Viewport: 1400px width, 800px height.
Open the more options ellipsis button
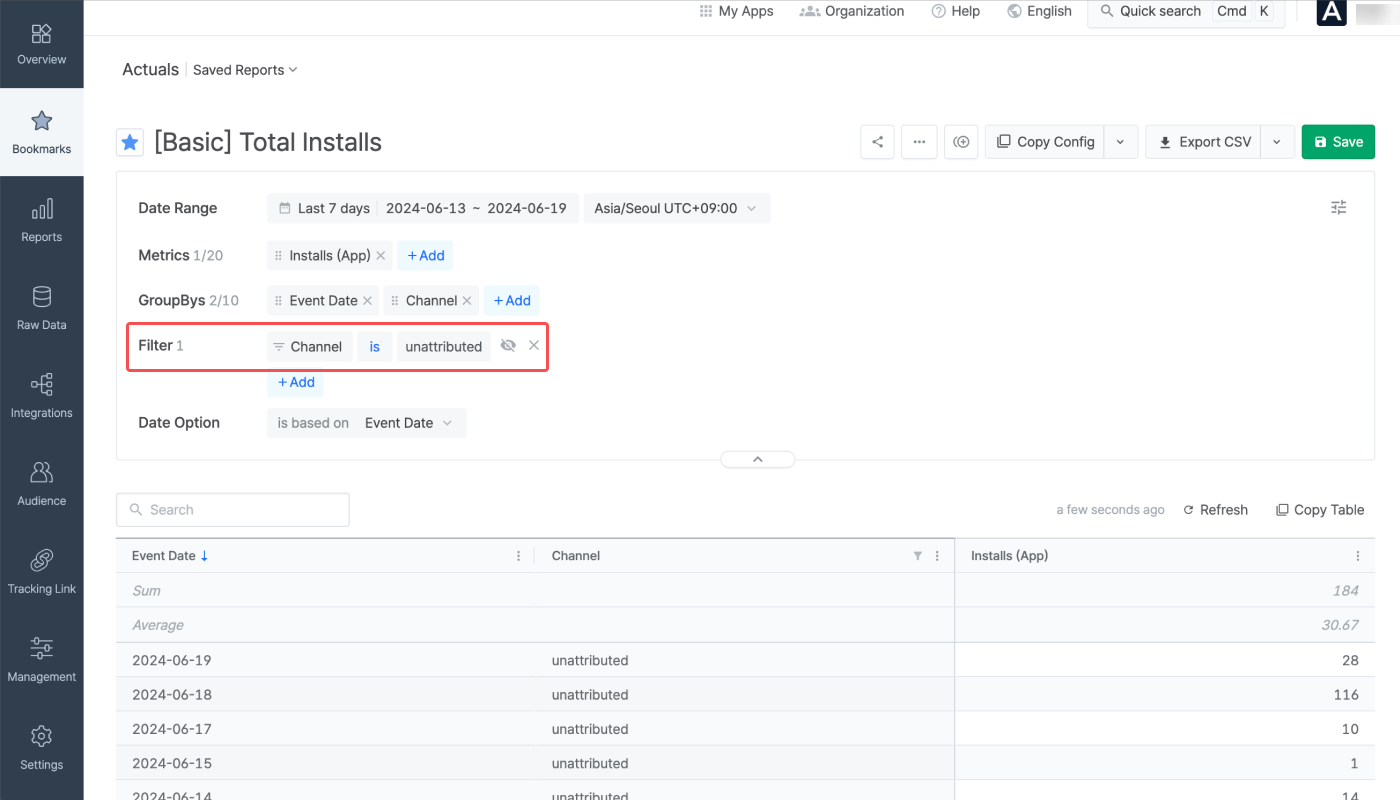coord(919,142)
